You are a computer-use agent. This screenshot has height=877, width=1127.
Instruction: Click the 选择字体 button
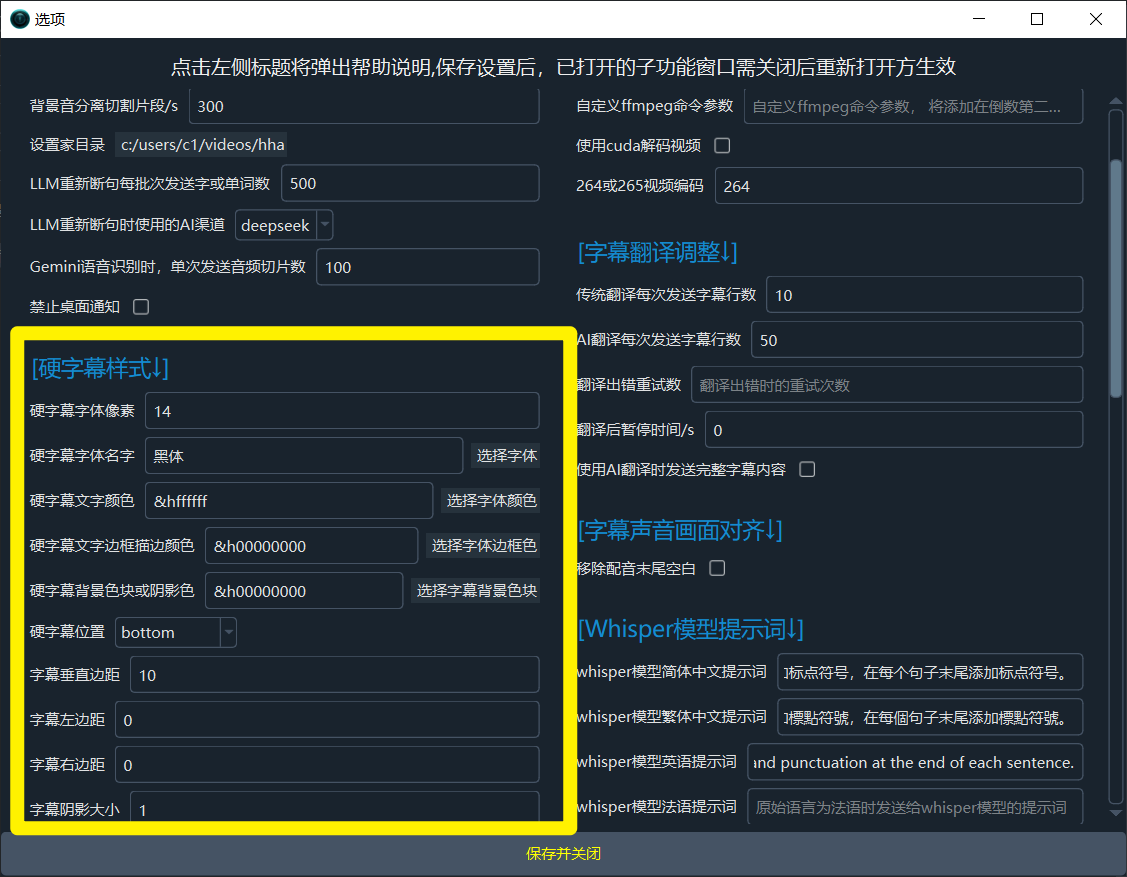506,456
